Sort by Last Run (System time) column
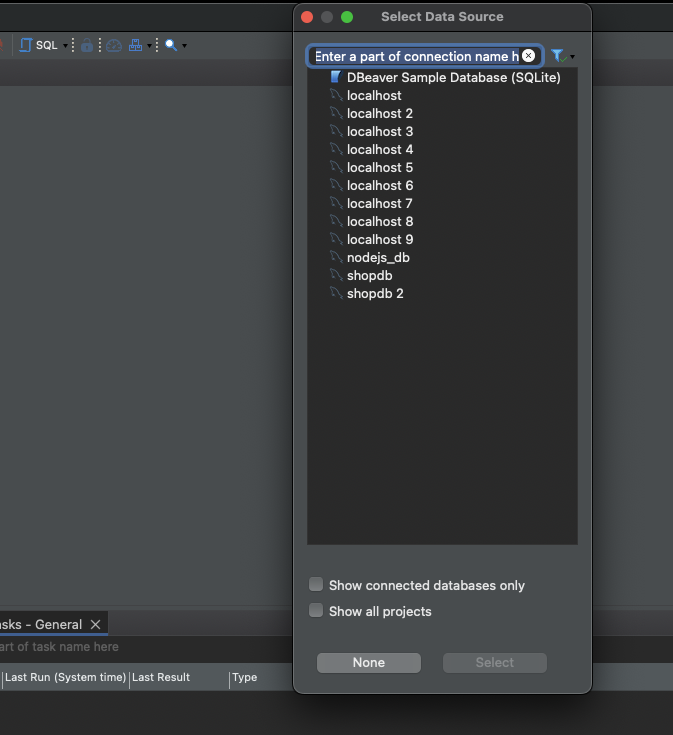The image size is (673, 735). coord(66,677)
